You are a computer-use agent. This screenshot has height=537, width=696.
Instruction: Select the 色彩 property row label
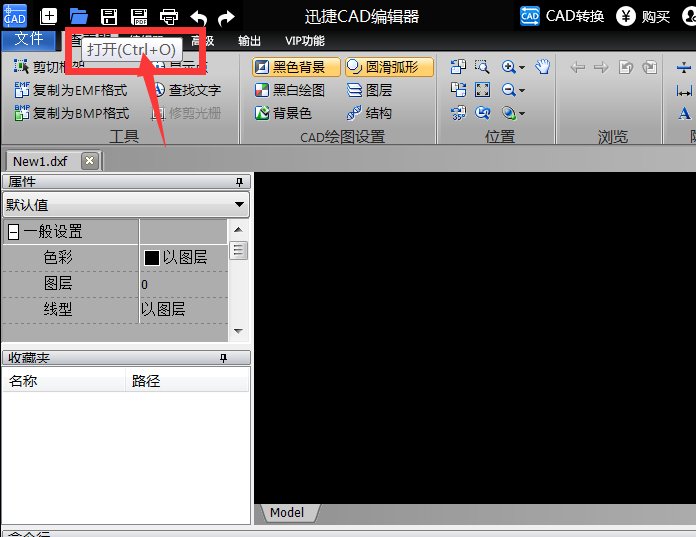pos(58,257)
